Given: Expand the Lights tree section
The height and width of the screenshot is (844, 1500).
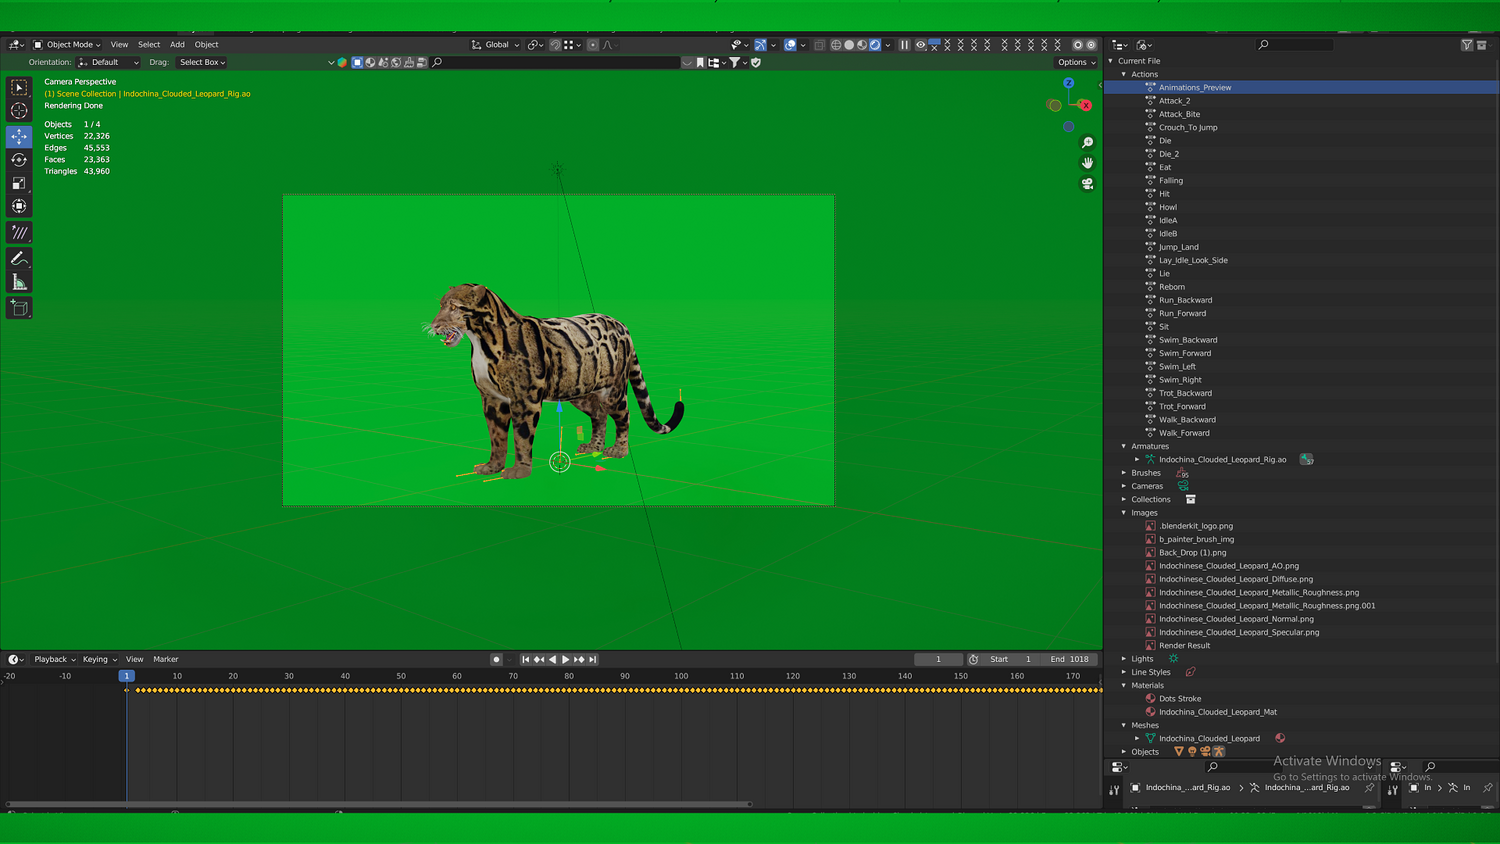Looking at the screenshot, I should pos(1124,659).
